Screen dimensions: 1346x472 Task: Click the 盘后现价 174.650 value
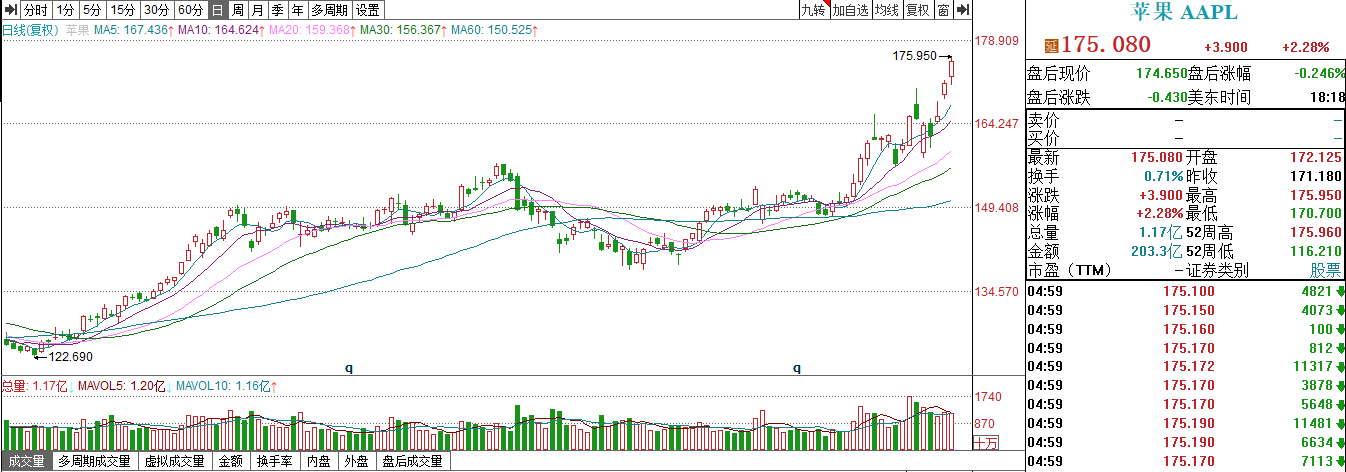pyautogui.click(x=1162, y=74)
